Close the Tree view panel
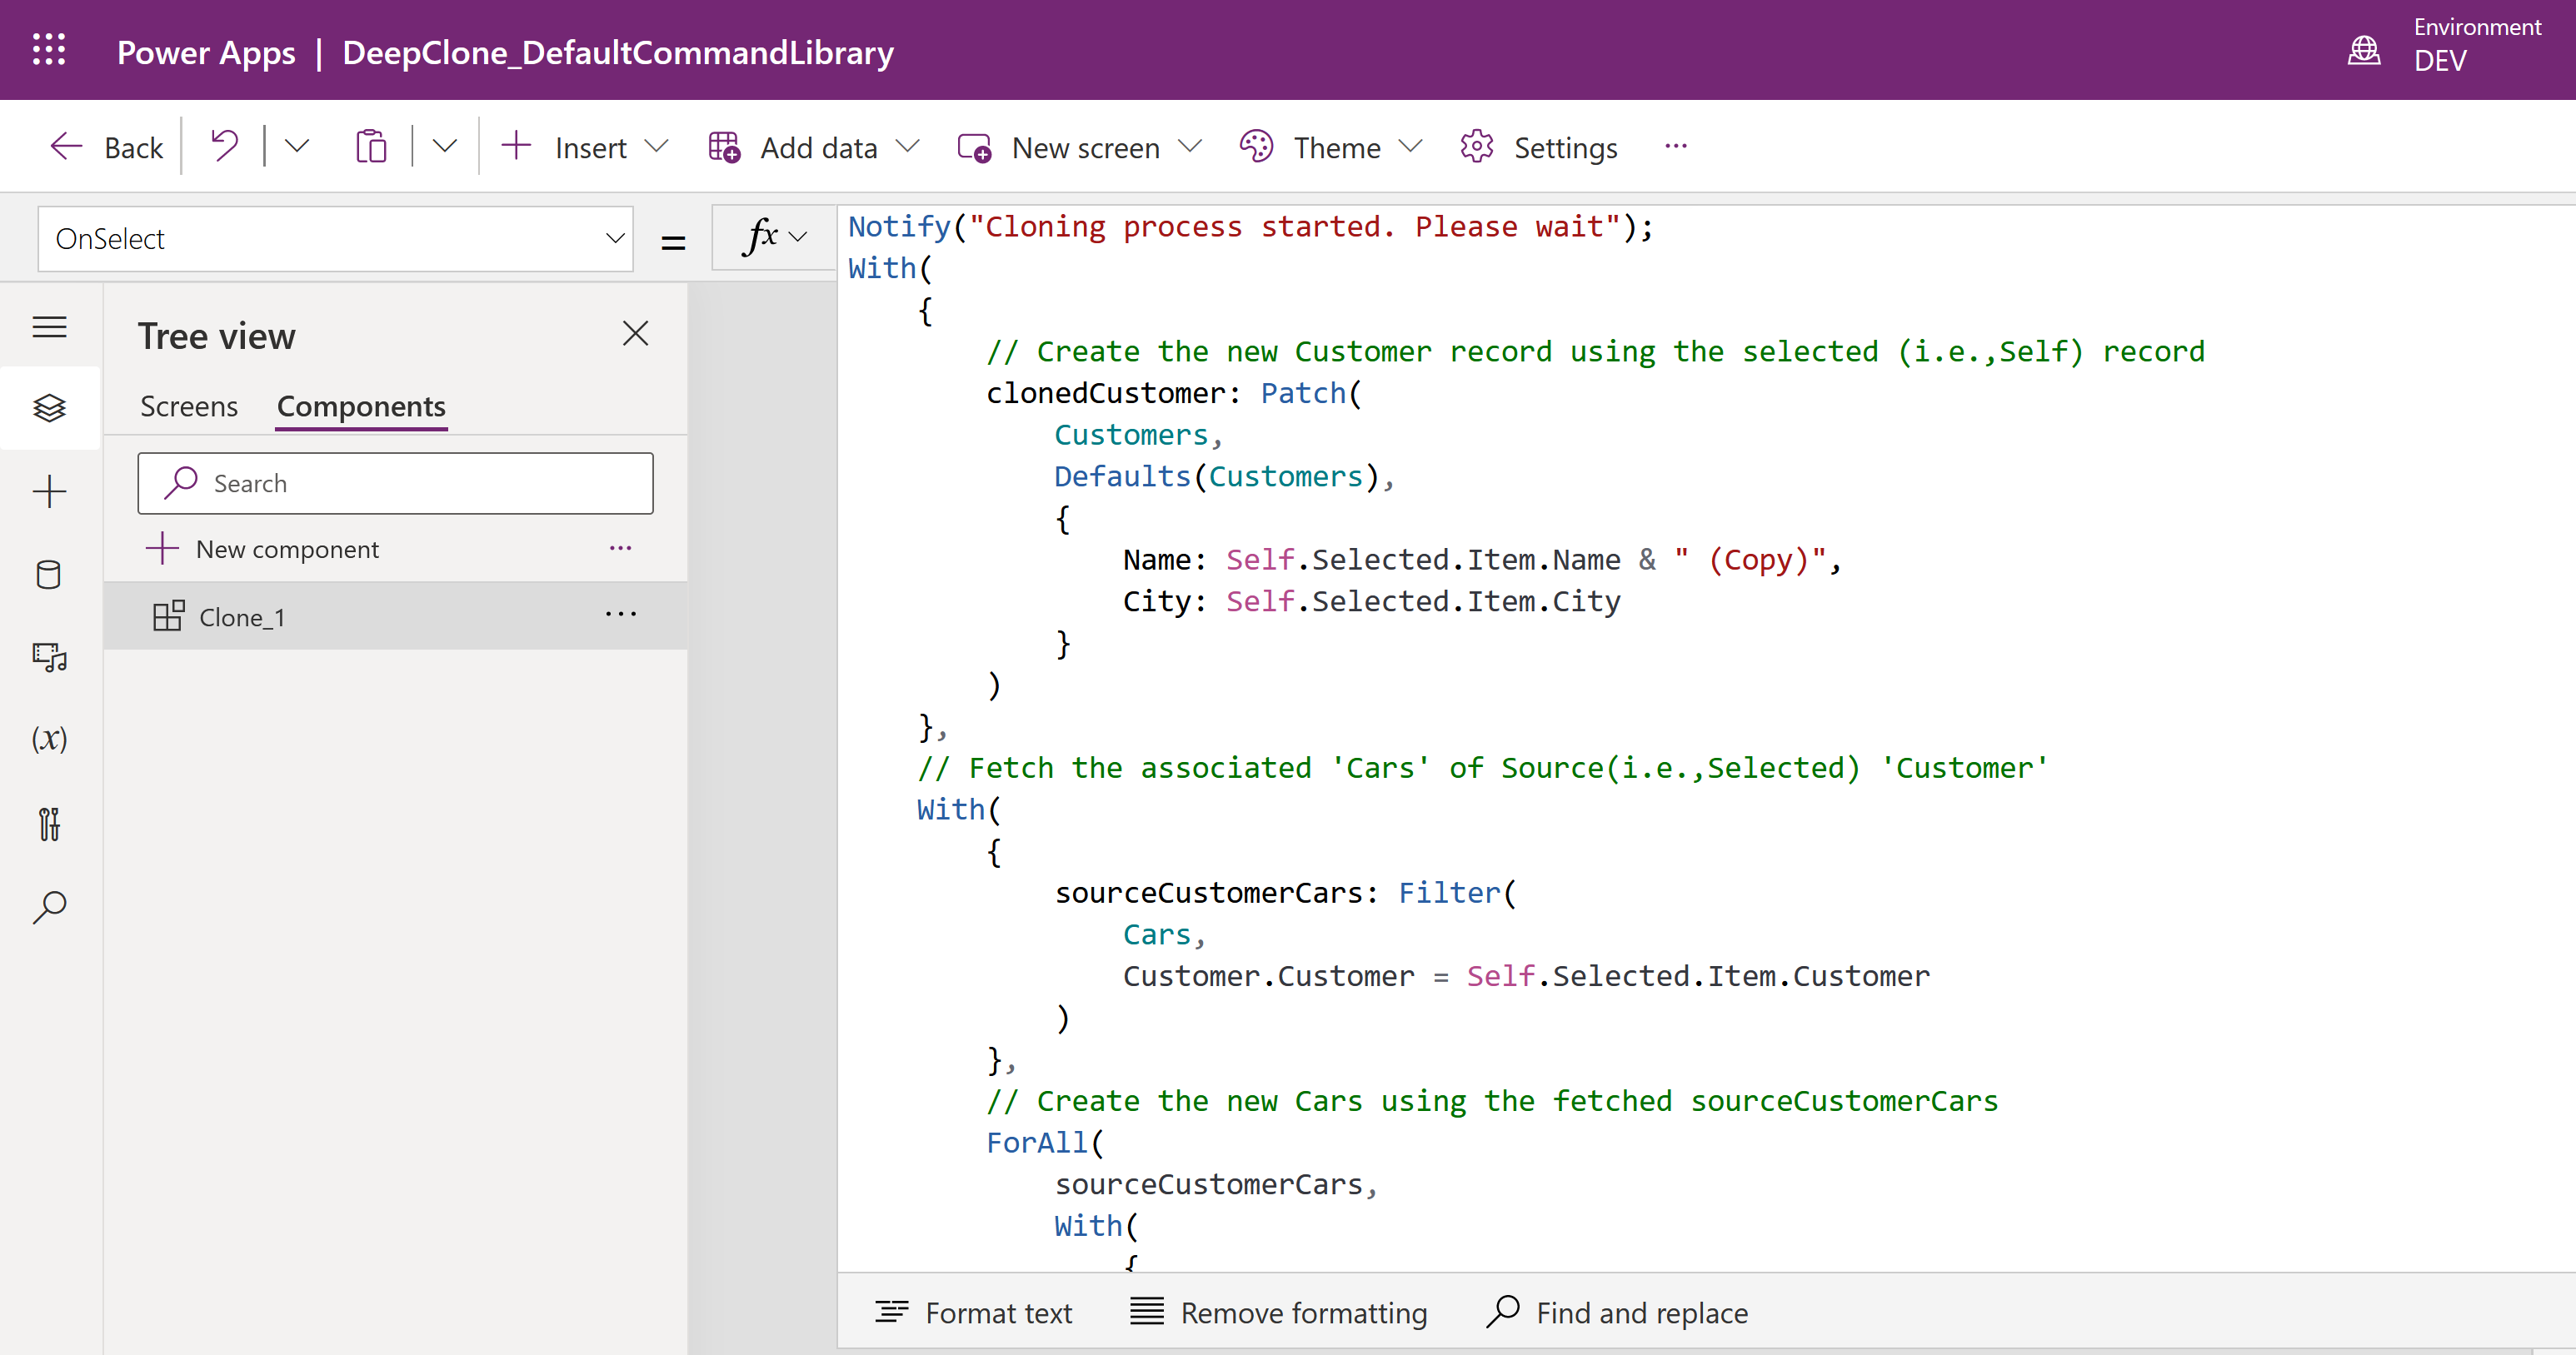 pyautogui.click(x=635, y=334)
